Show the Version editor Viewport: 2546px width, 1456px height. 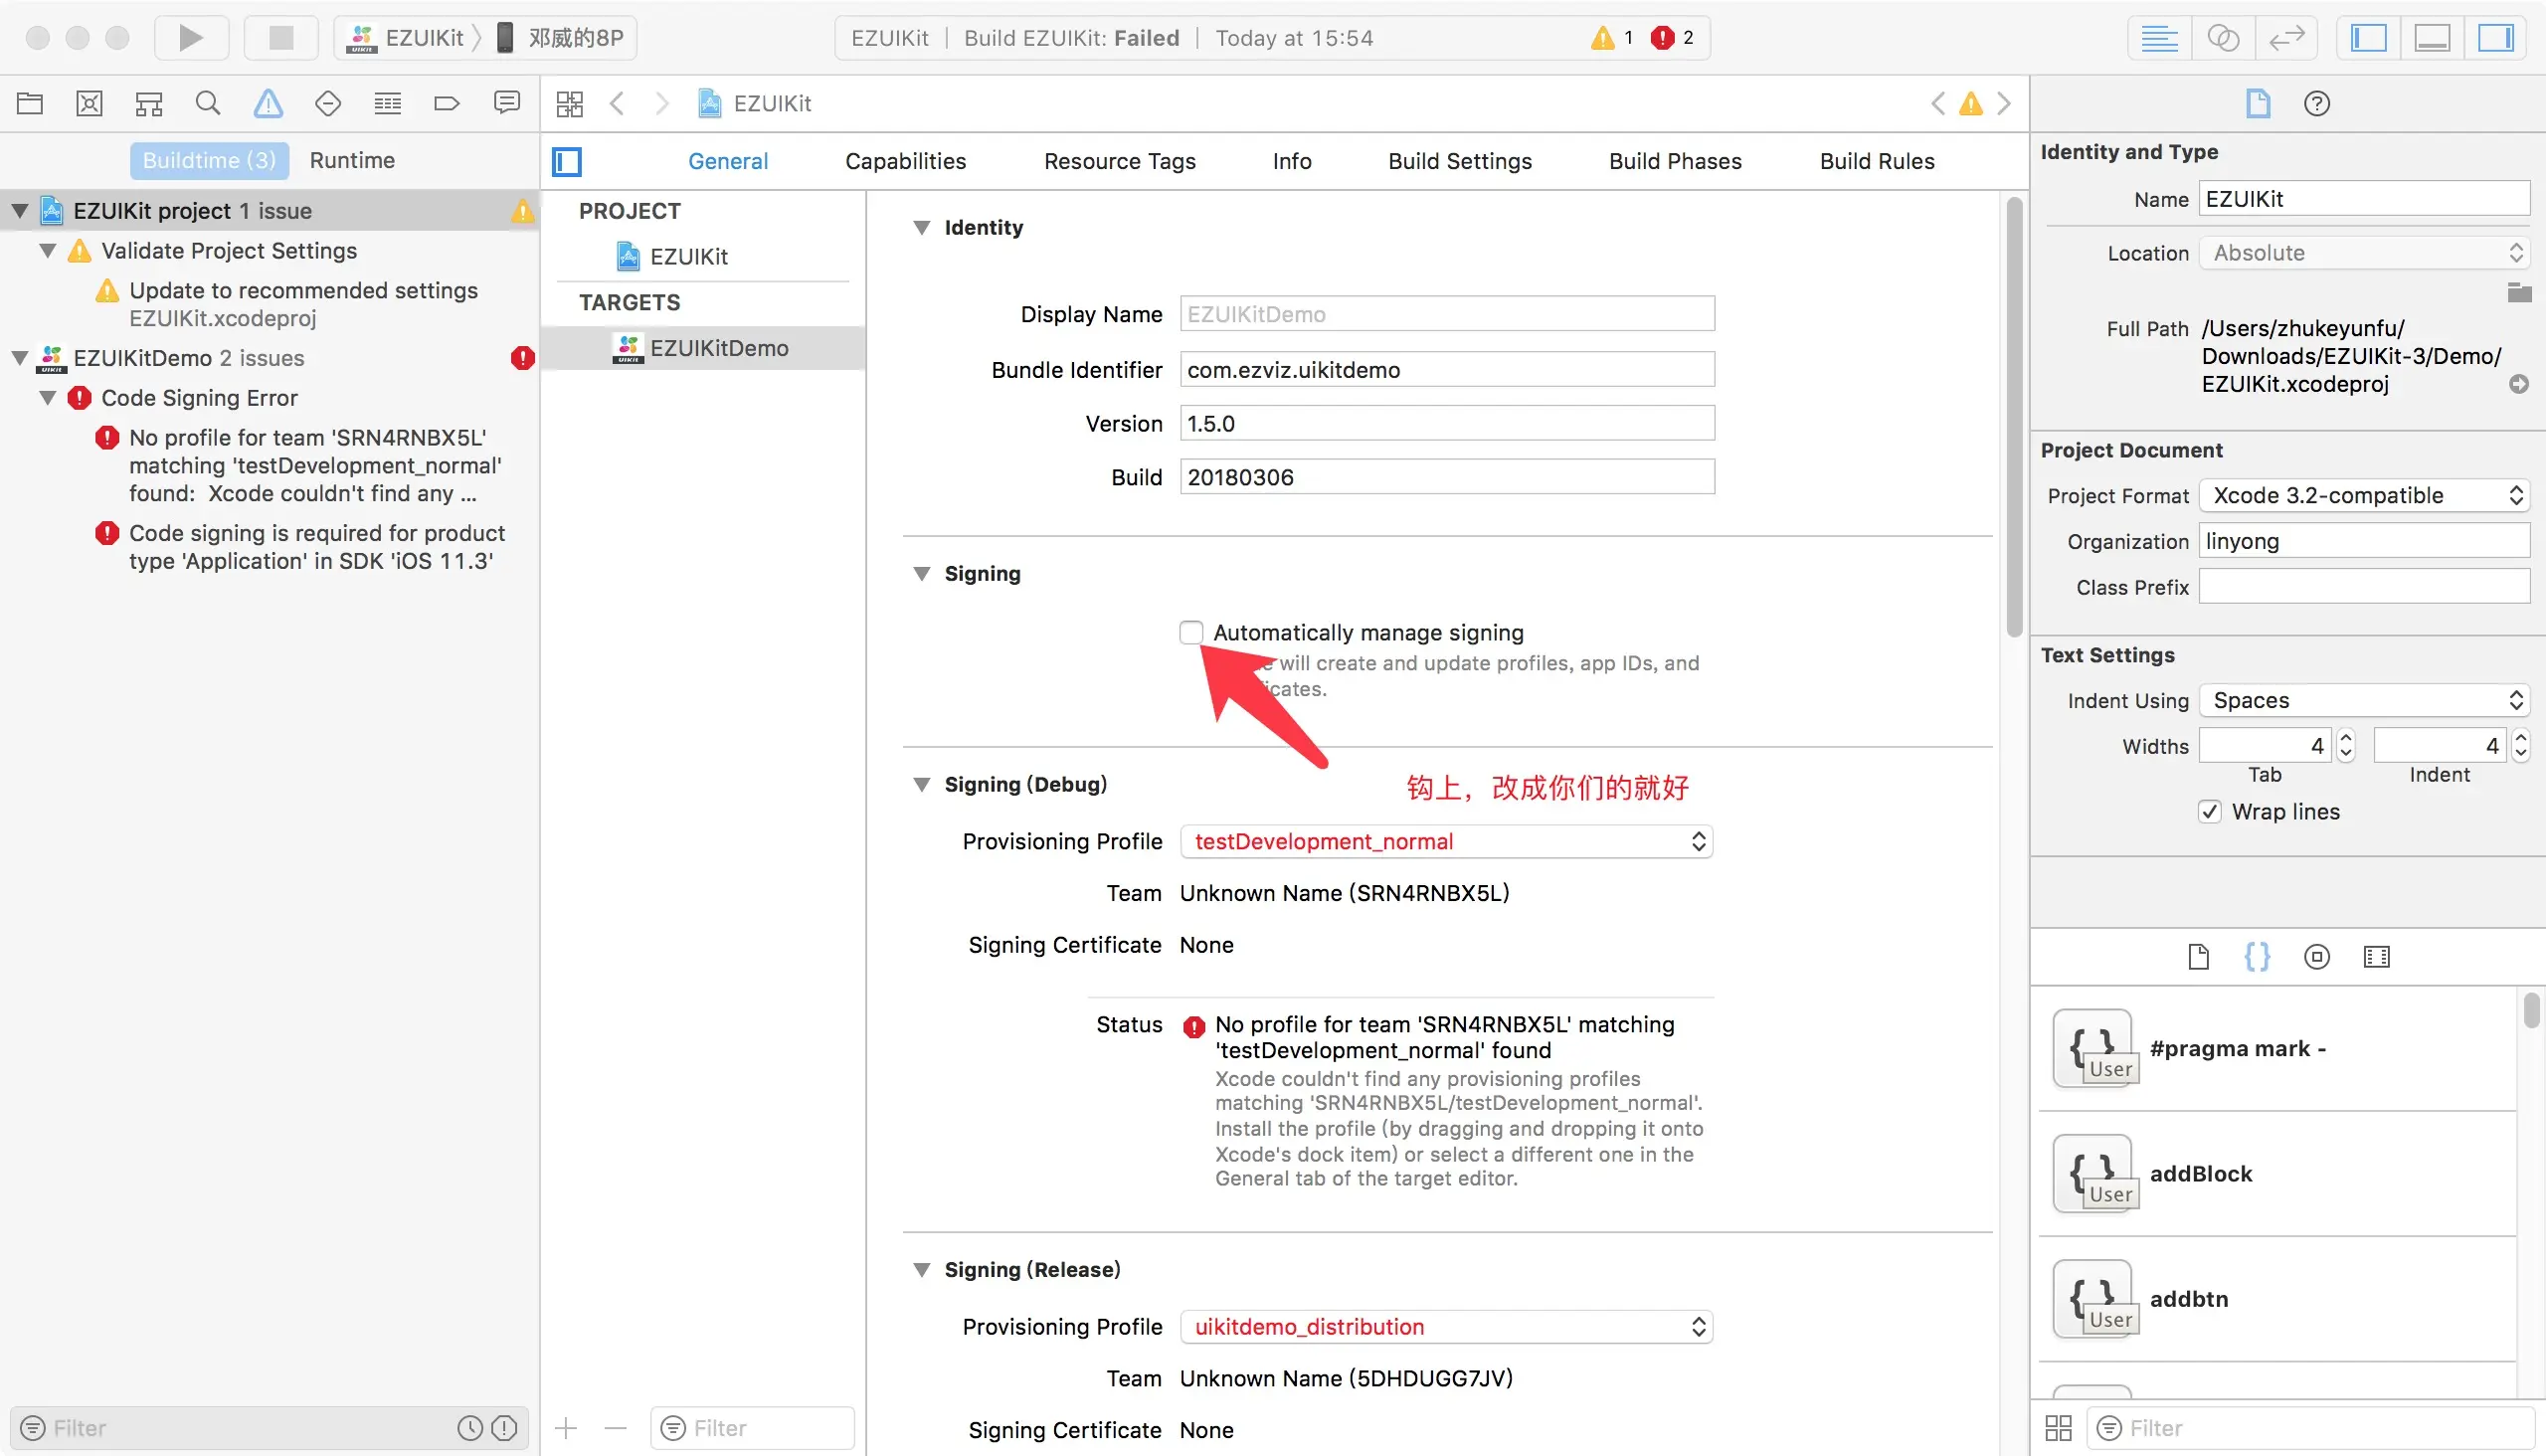point(2286,38)
